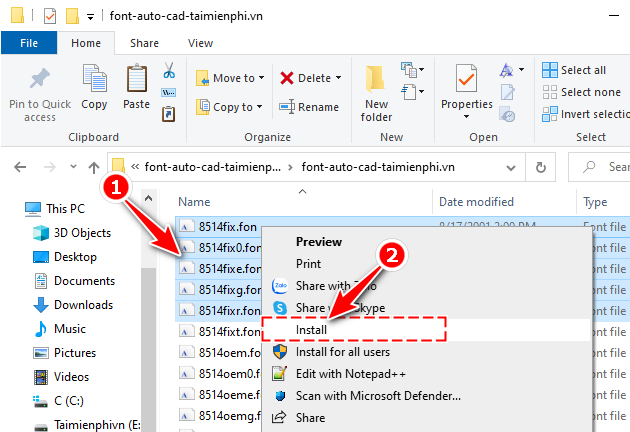Click the Zalo share icon in menu
630x432 pixels.
click(280, 286)
